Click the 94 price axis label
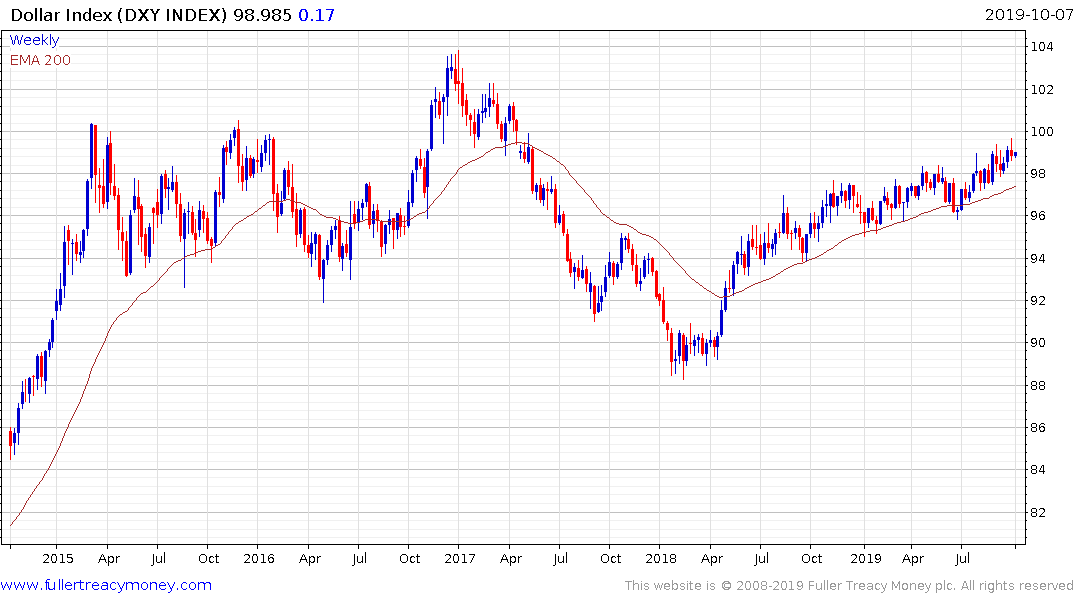Image resolution: width=1075 pixels, height=600 pixels. click(1038, 259)
